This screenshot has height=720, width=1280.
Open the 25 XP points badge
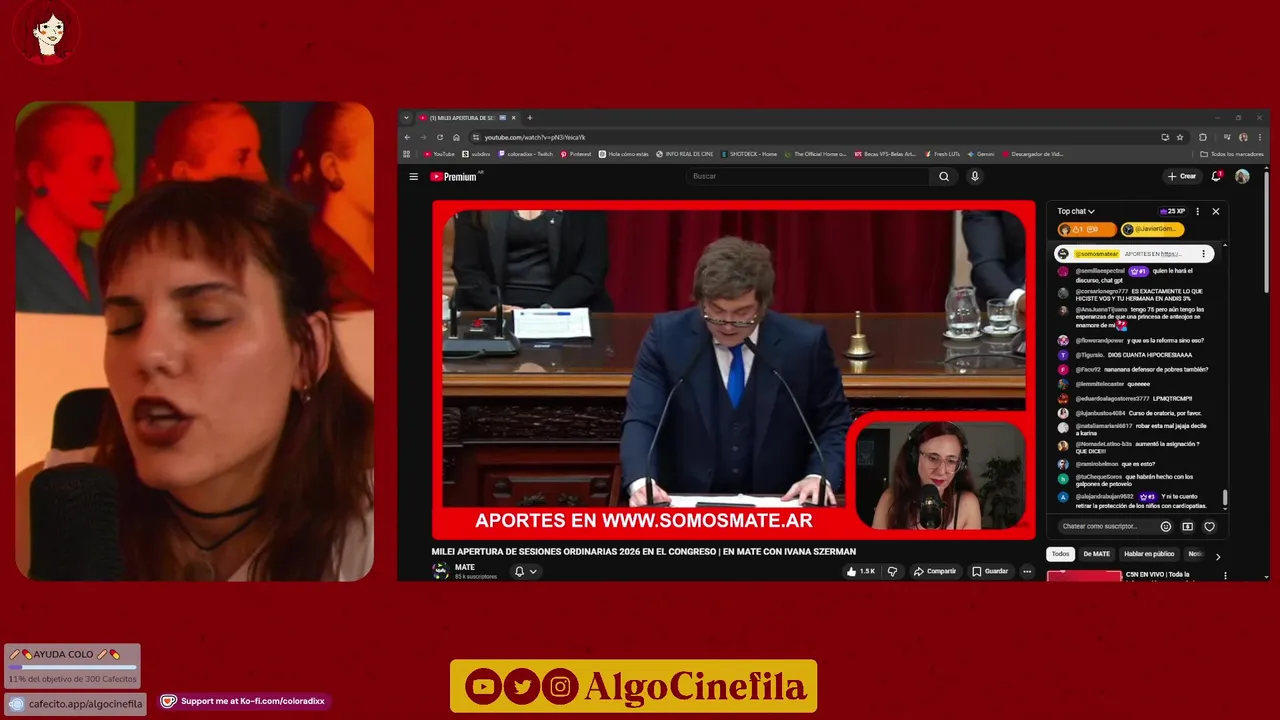click(x=1172, y=211)
